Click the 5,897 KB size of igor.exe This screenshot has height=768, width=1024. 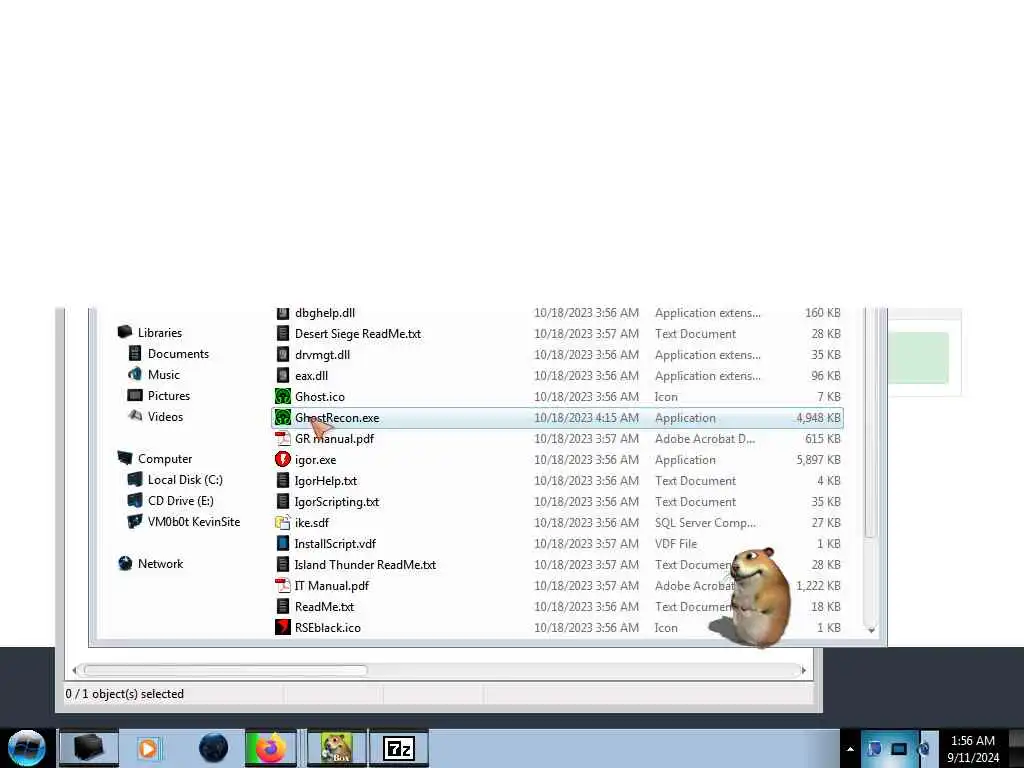click(x=818, y=459)
